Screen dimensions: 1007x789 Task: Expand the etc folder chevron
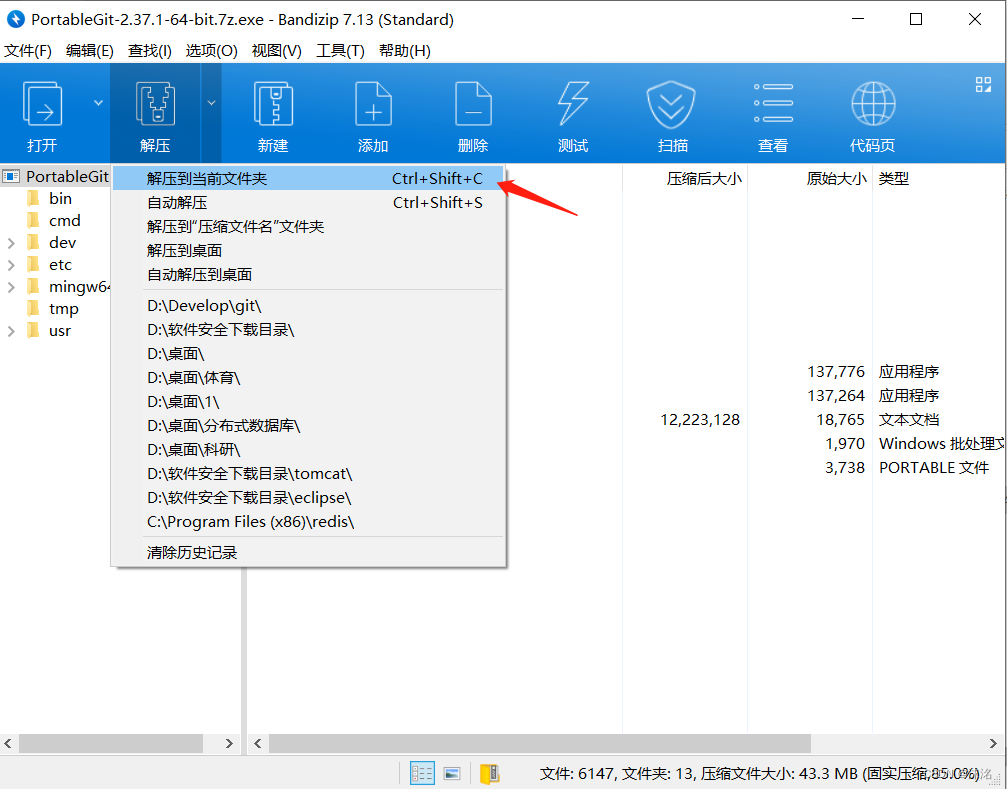click(x=11, y=265)
